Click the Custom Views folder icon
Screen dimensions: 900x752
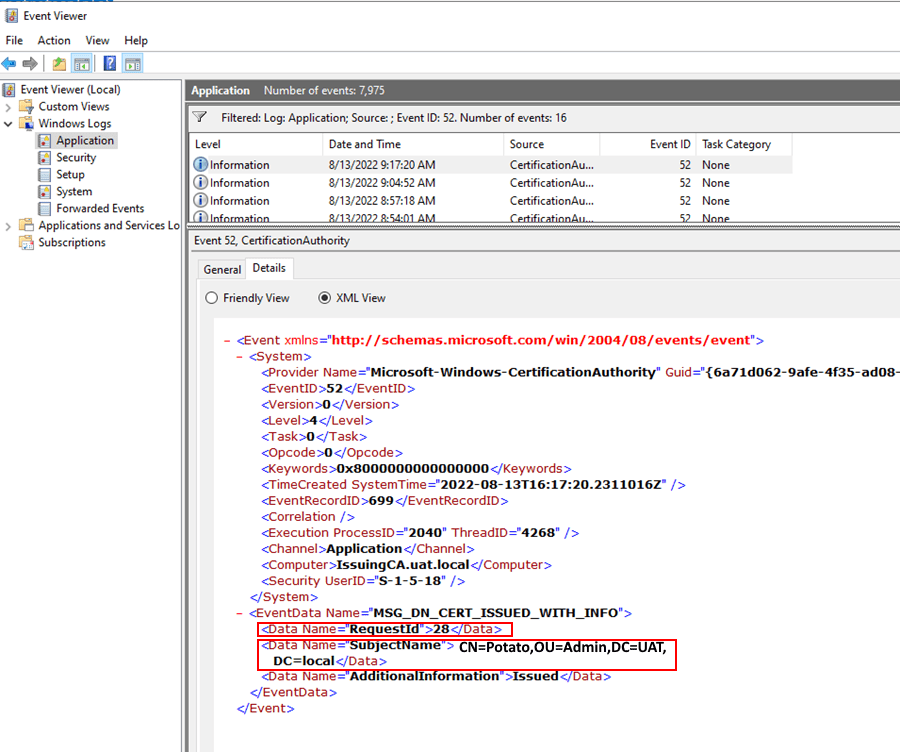tap(26, 107)
